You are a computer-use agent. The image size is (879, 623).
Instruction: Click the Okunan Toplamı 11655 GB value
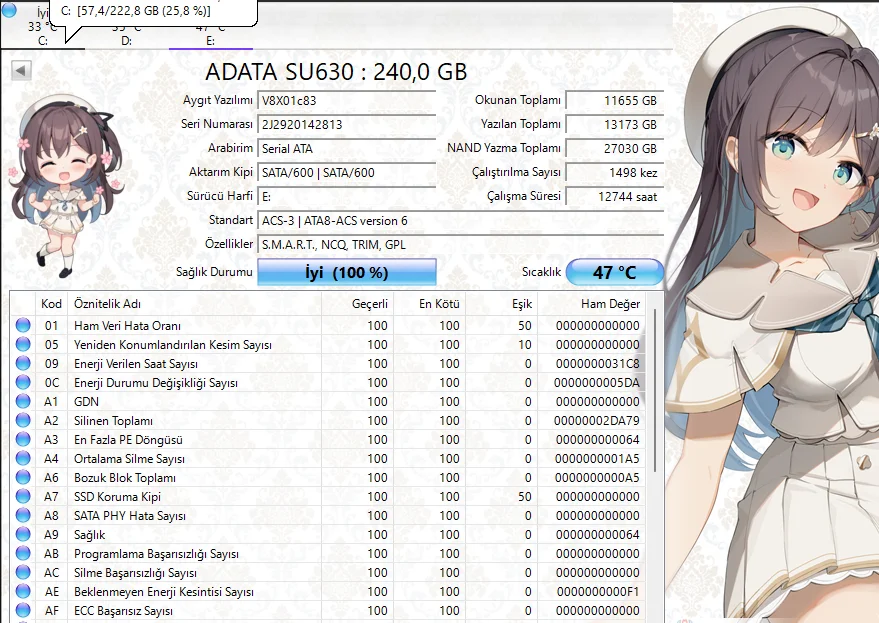click(x=614, y=101)
